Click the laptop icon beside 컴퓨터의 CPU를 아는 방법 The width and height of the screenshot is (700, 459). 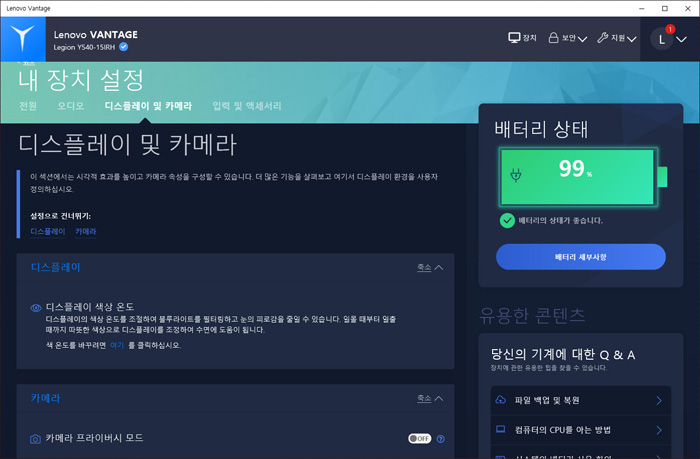[x=500, y=430]
